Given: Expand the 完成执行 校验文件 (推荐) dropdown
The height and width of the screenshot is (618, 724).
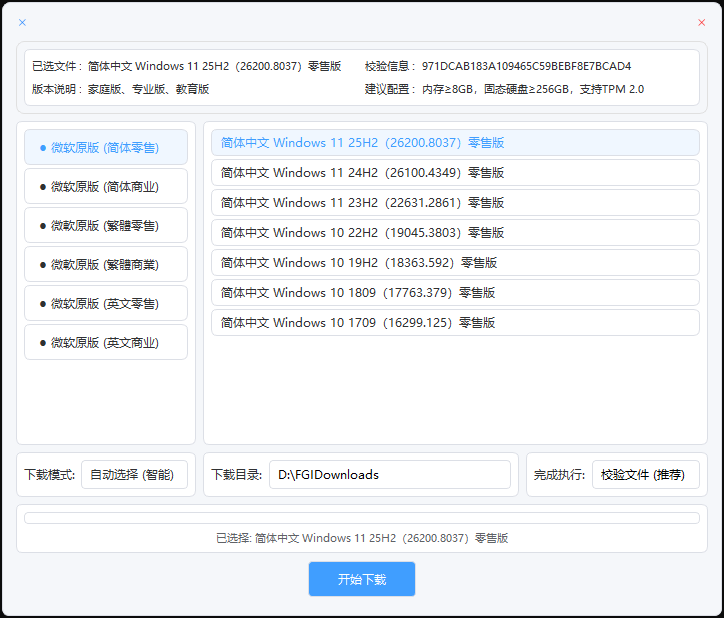Looking at the screenshot, I should click(645, 475).
